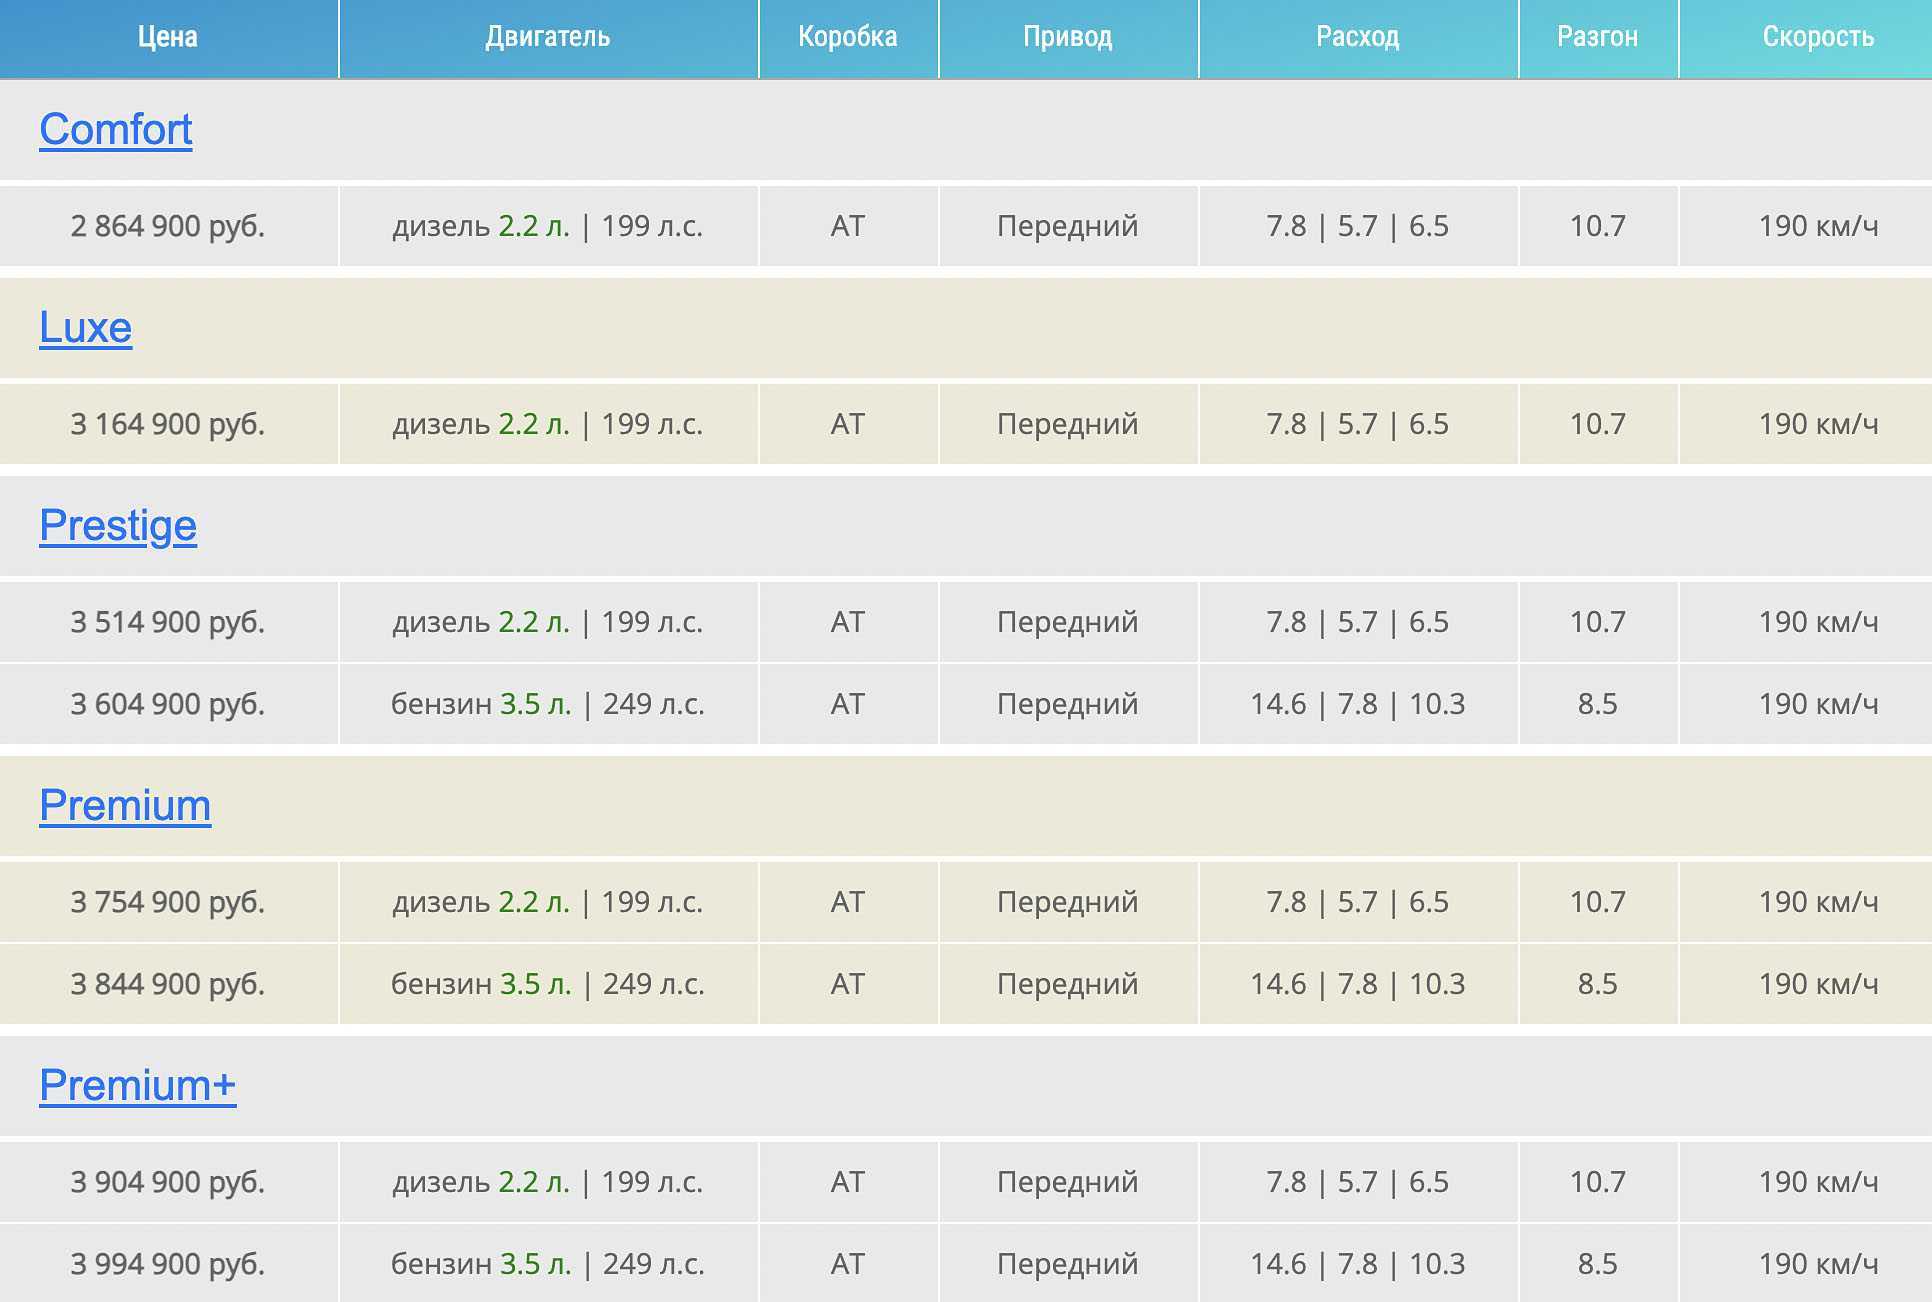1932x1302 pixels.
Task: Click the Цена column header
Action: coord(168,38)
